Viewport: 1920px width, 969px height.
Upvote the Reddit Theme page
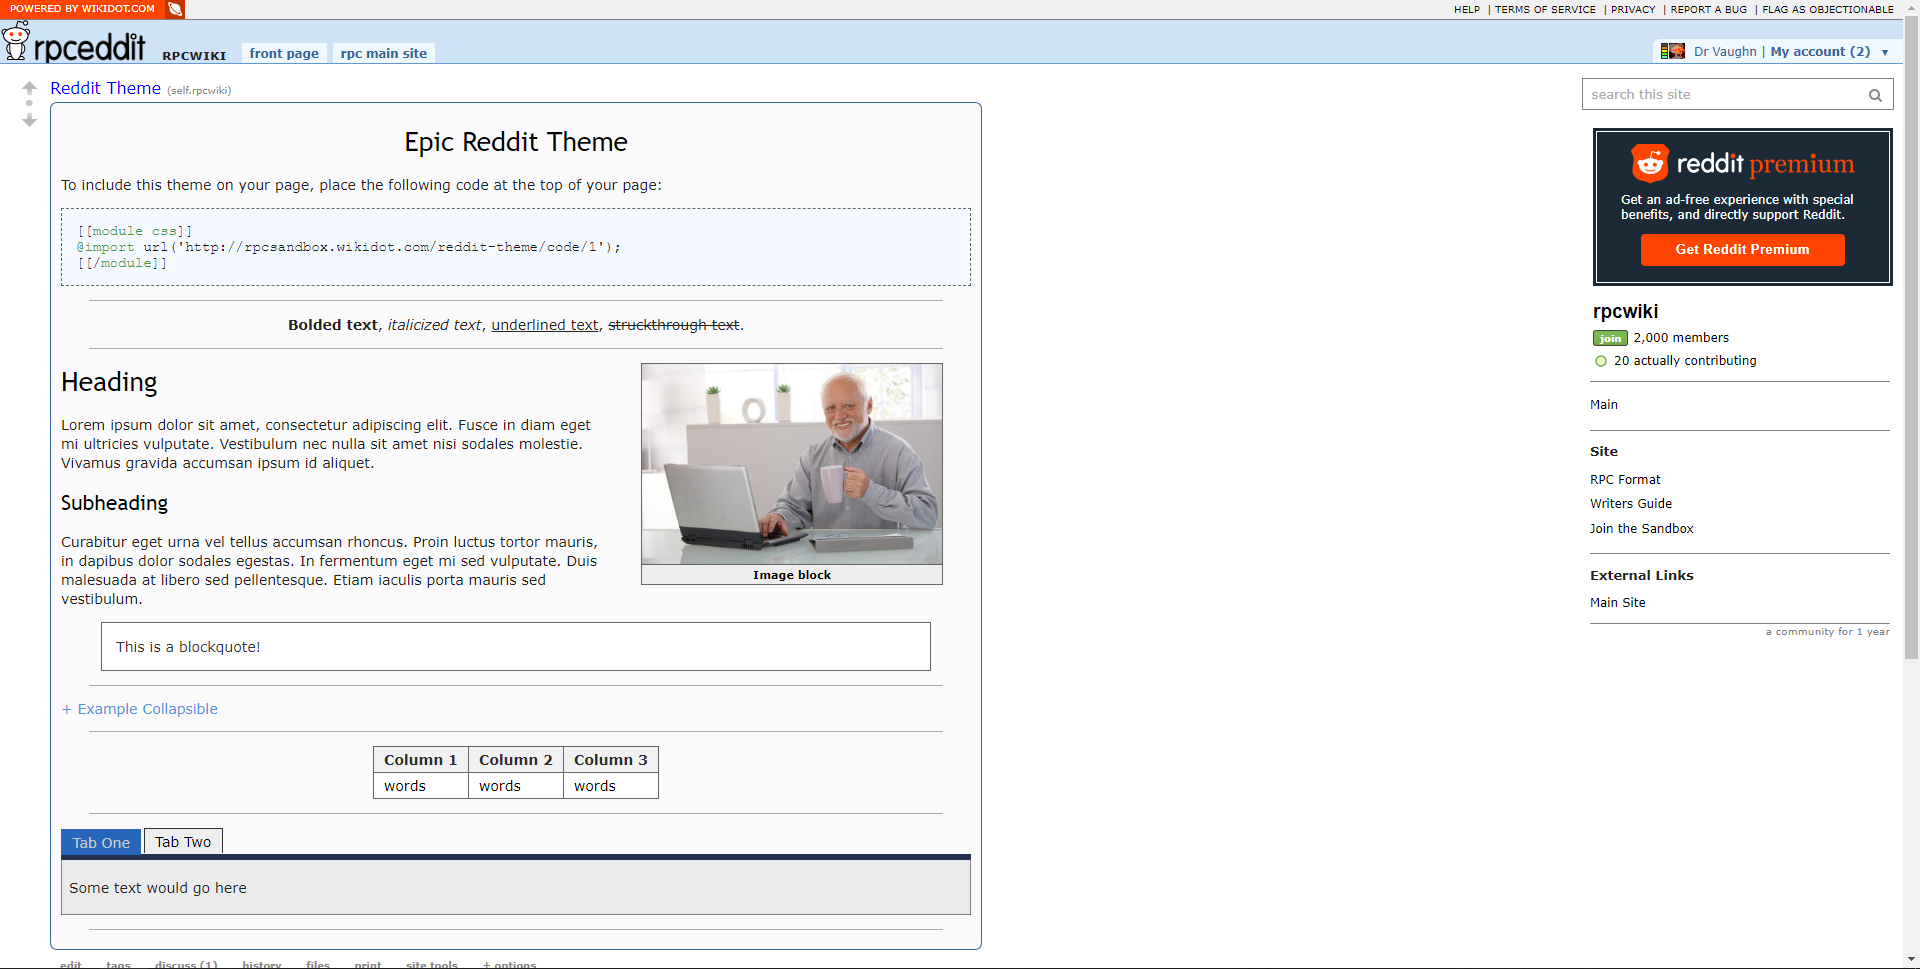click(x=29, y=88)
